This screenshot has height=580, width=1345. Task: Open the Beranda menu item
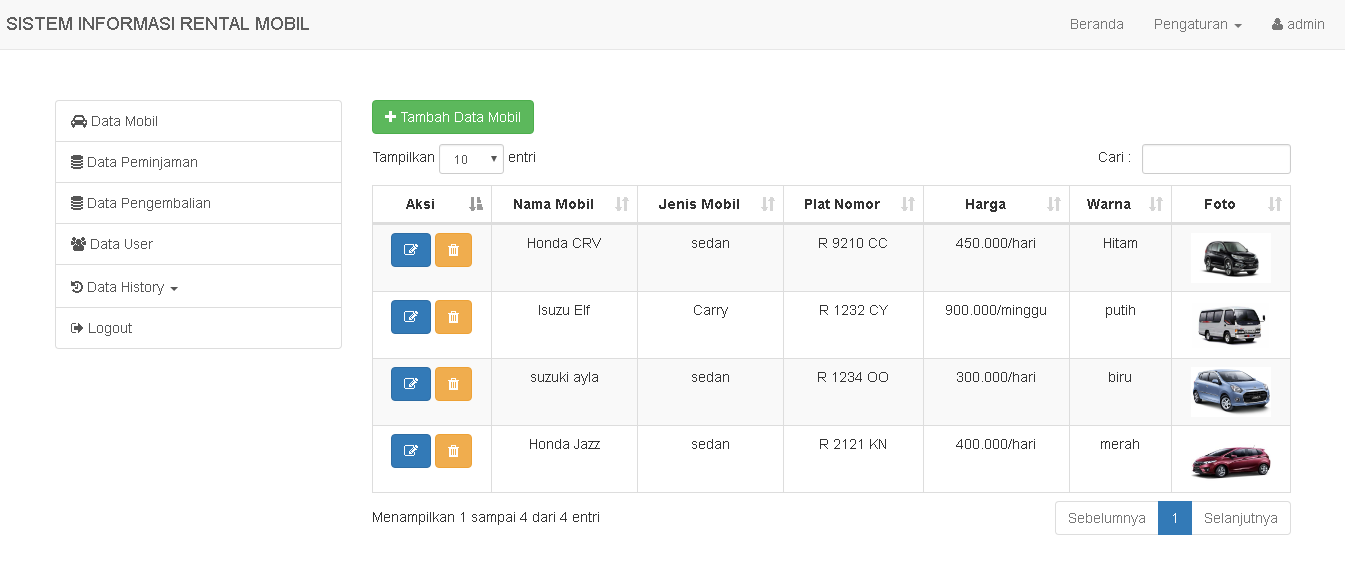[1096, 24]
